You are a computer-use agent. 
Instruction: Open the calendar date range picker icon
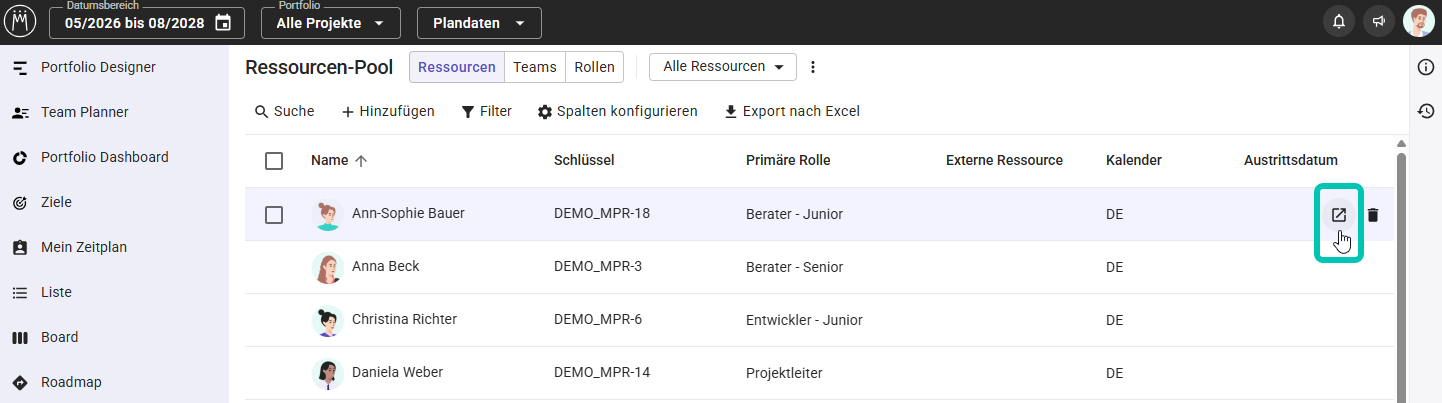pyautogui.click(x=223, y=22)
